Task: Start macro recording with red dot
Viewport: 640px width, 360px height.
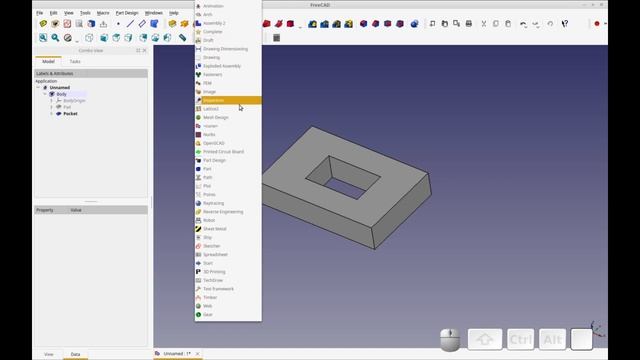Action: (597, 24)
